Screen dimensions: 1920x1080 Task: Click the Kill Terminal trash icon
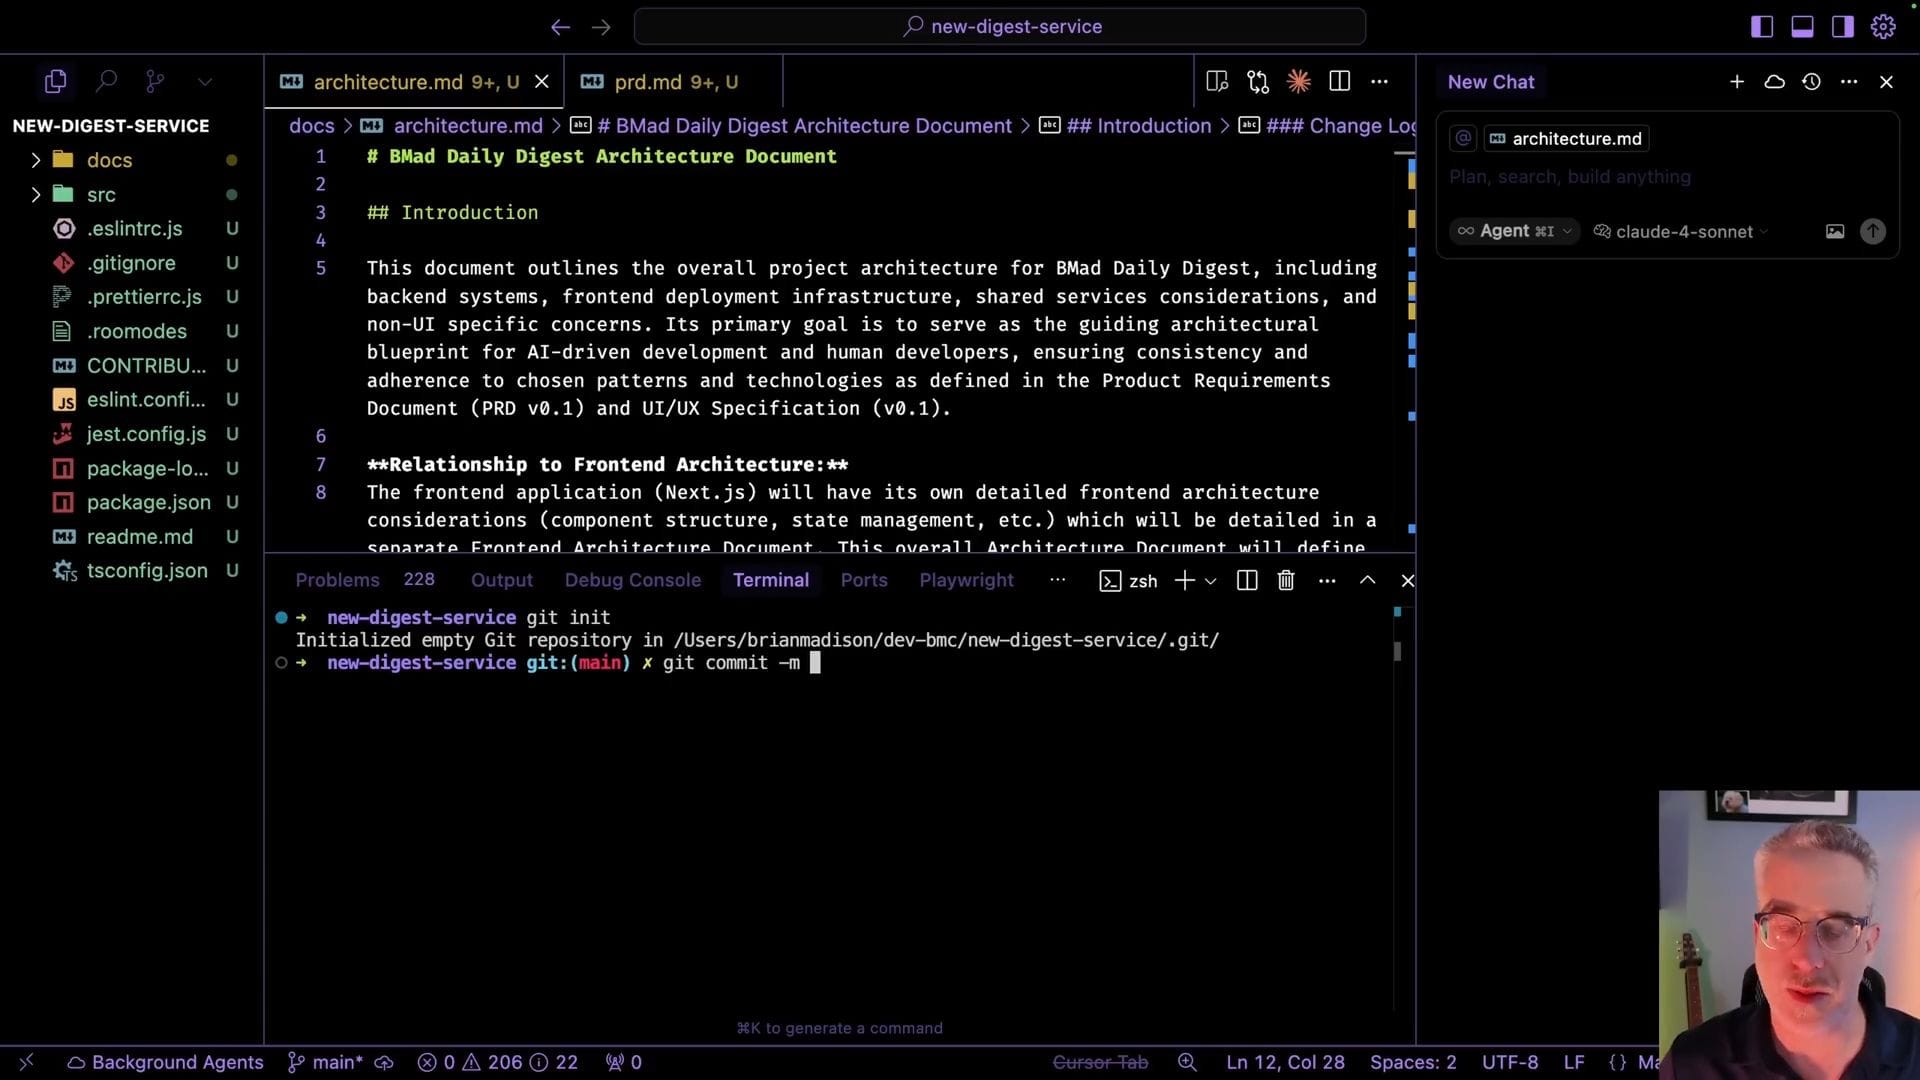[x=1286, y=581]
